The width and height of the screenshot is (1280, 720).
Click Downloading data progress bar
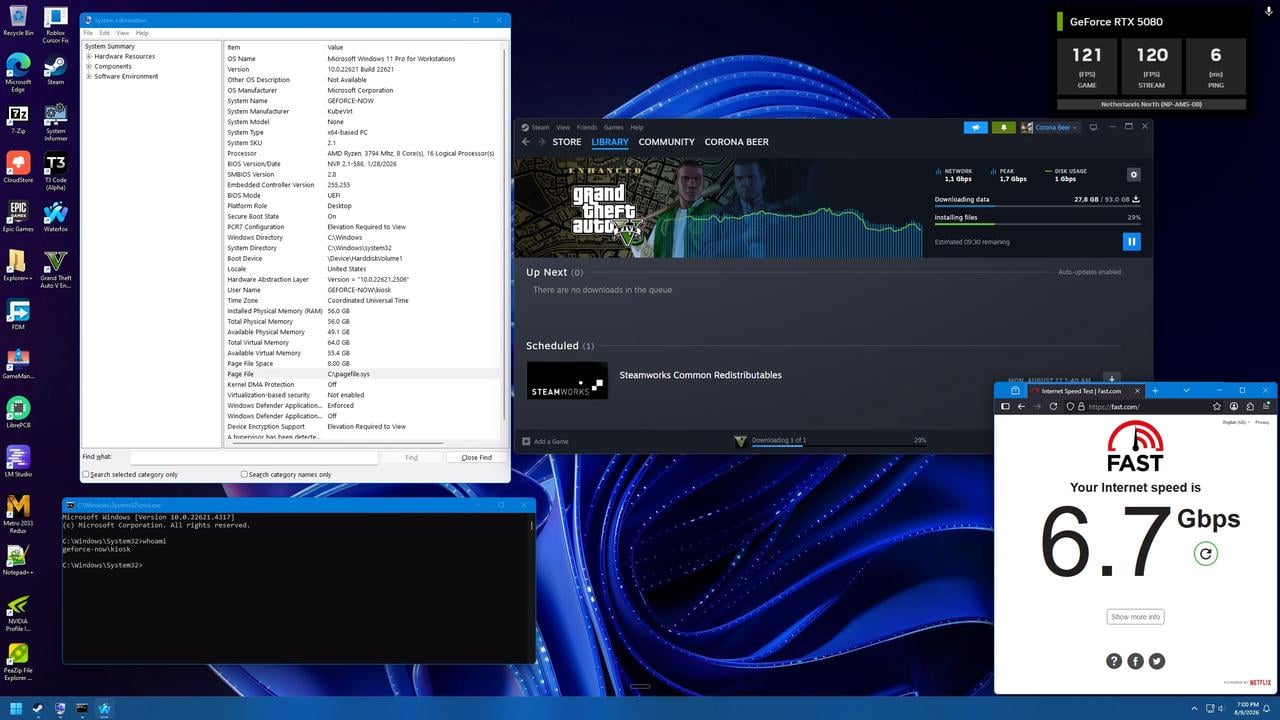(1037, 206)
